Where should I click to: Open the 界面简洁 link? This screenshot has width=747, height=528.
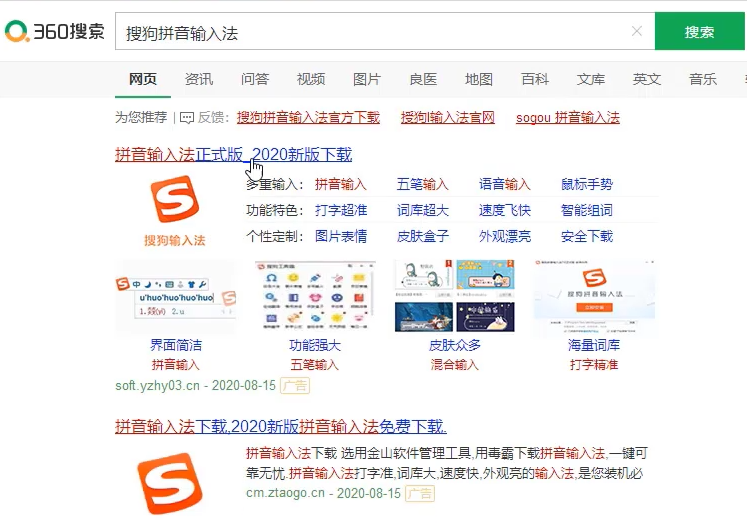pos(176,345)
